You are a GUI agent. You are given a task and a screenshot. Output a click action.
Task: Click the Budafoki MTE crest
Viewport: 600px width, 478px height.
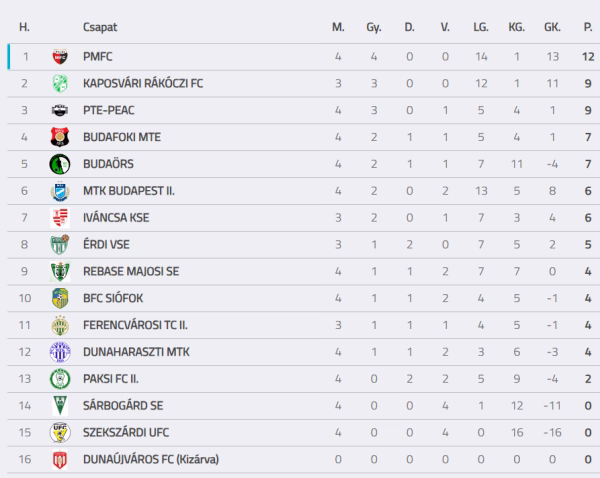pyautogui.click(x=60, y=137)
